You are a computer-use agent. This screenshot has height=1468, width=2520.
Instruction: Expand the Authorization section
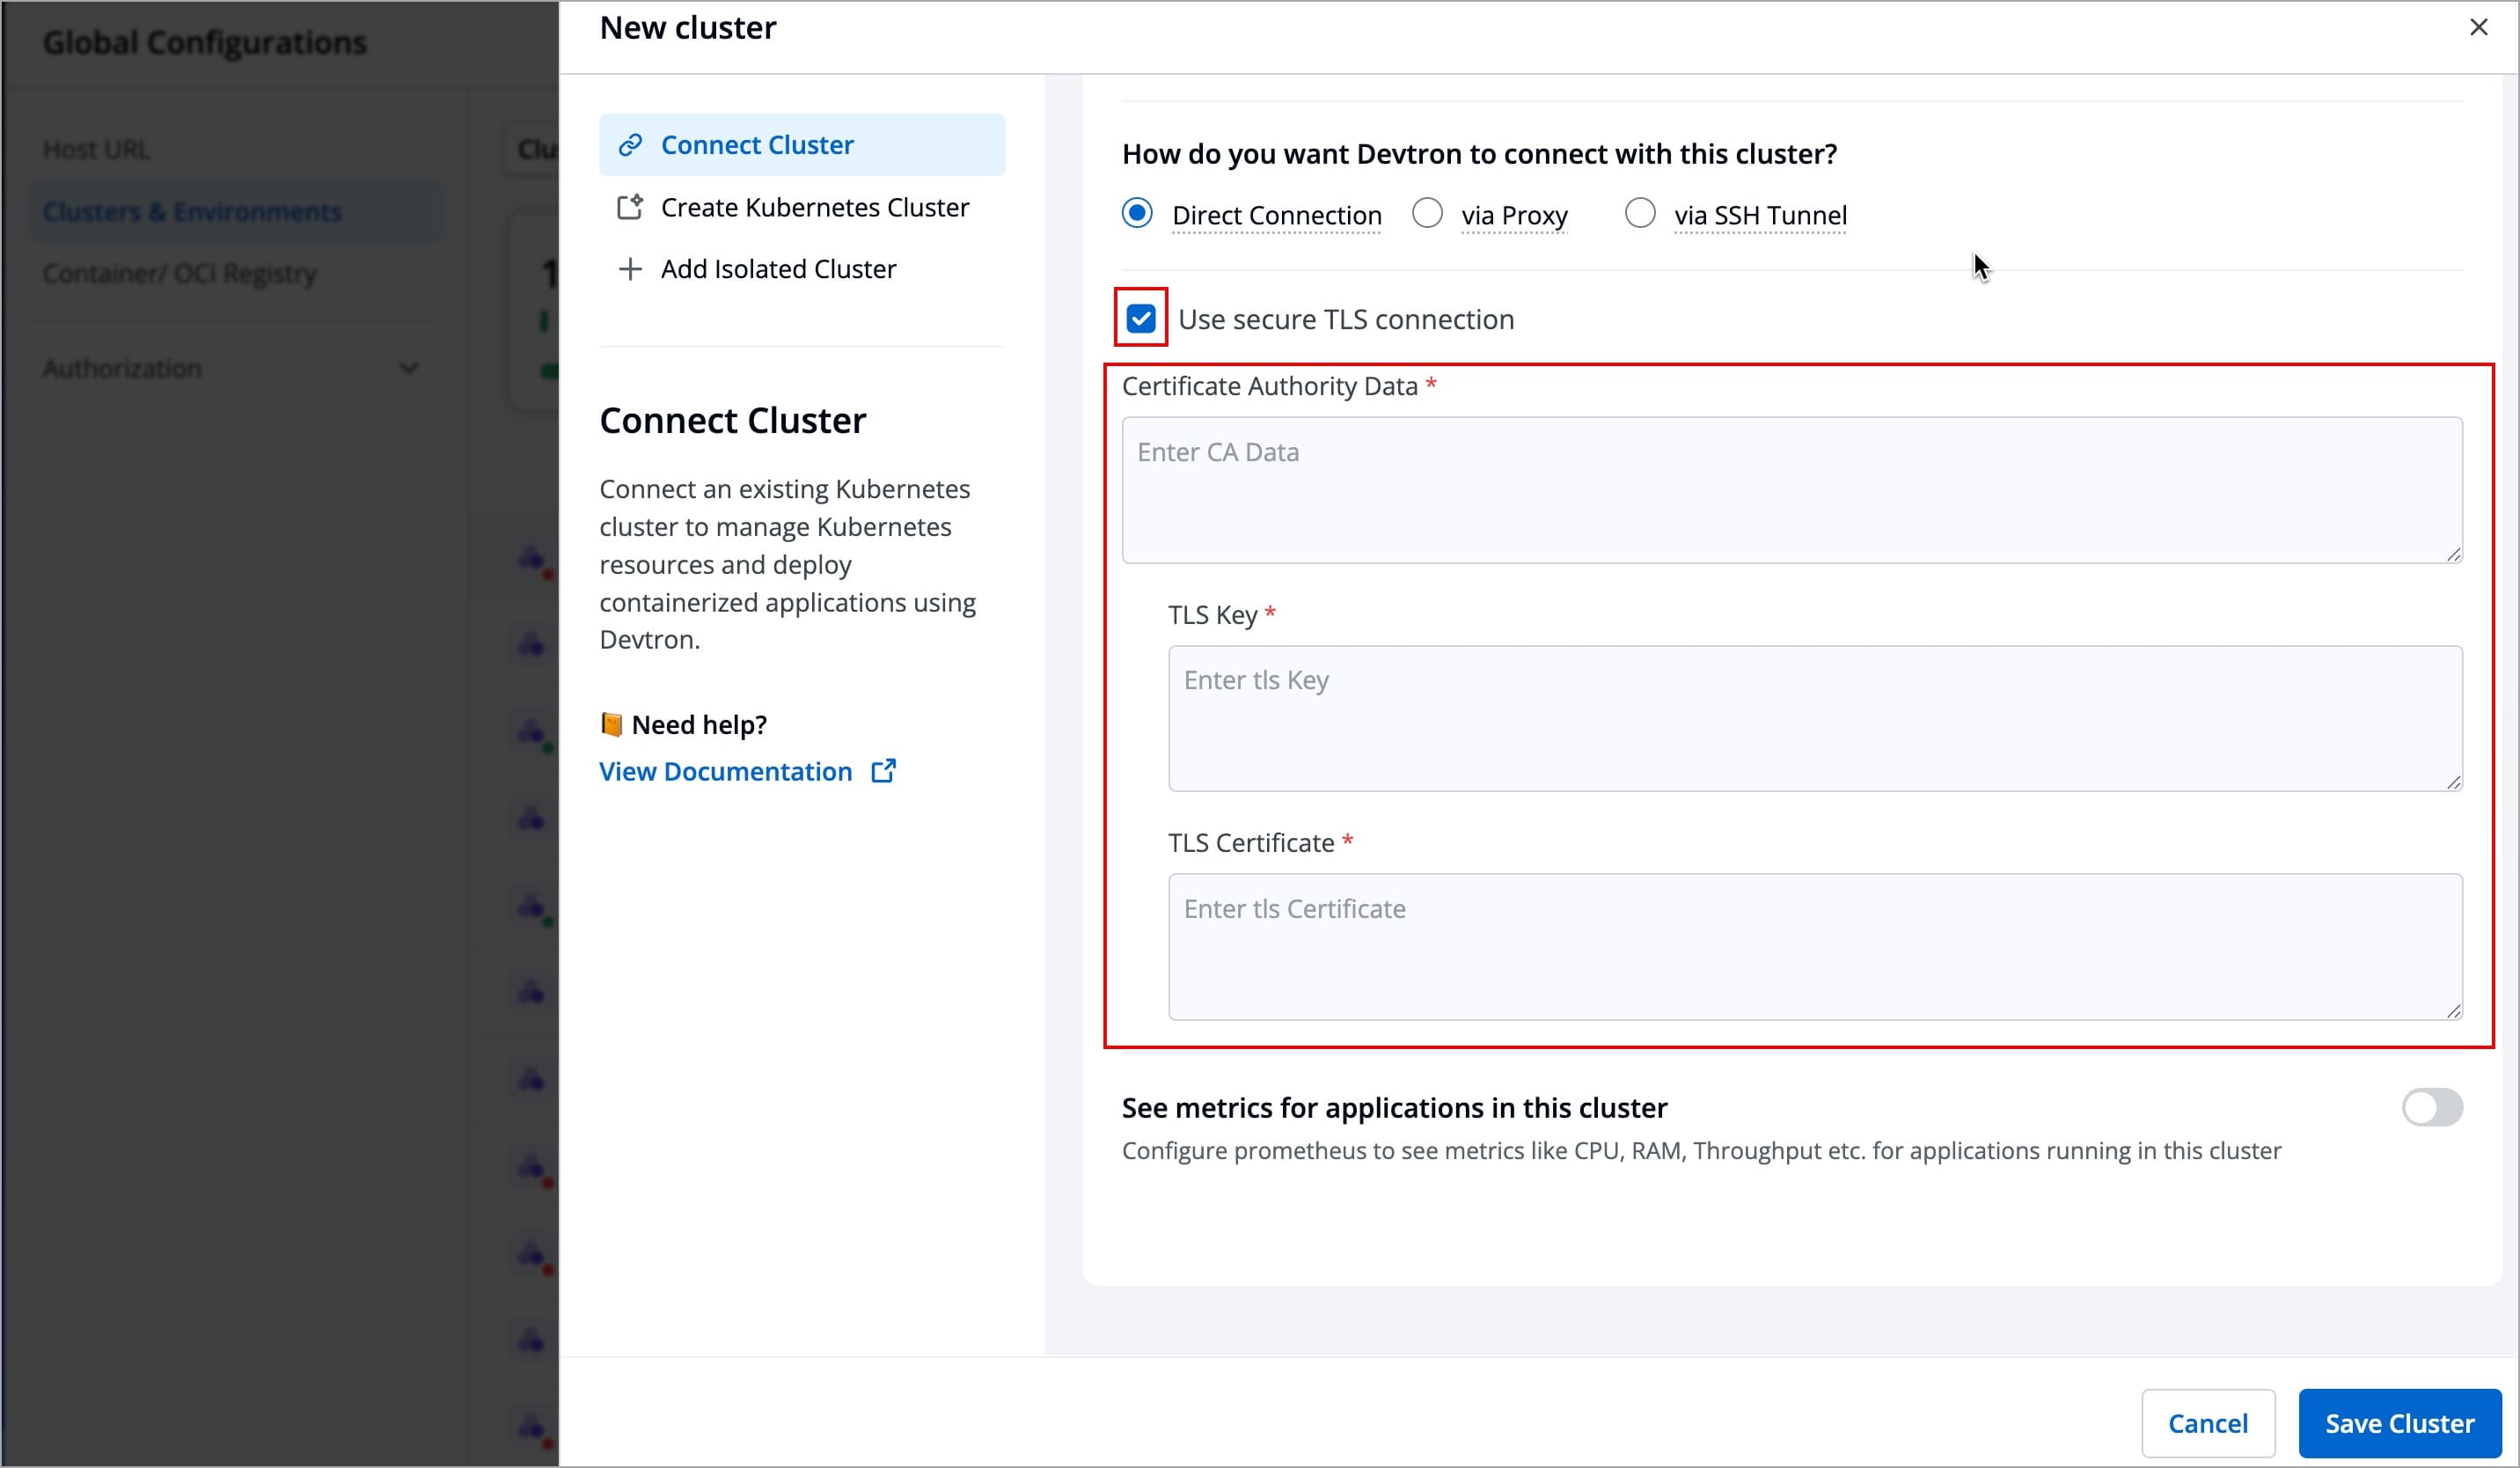click(409, 368)
